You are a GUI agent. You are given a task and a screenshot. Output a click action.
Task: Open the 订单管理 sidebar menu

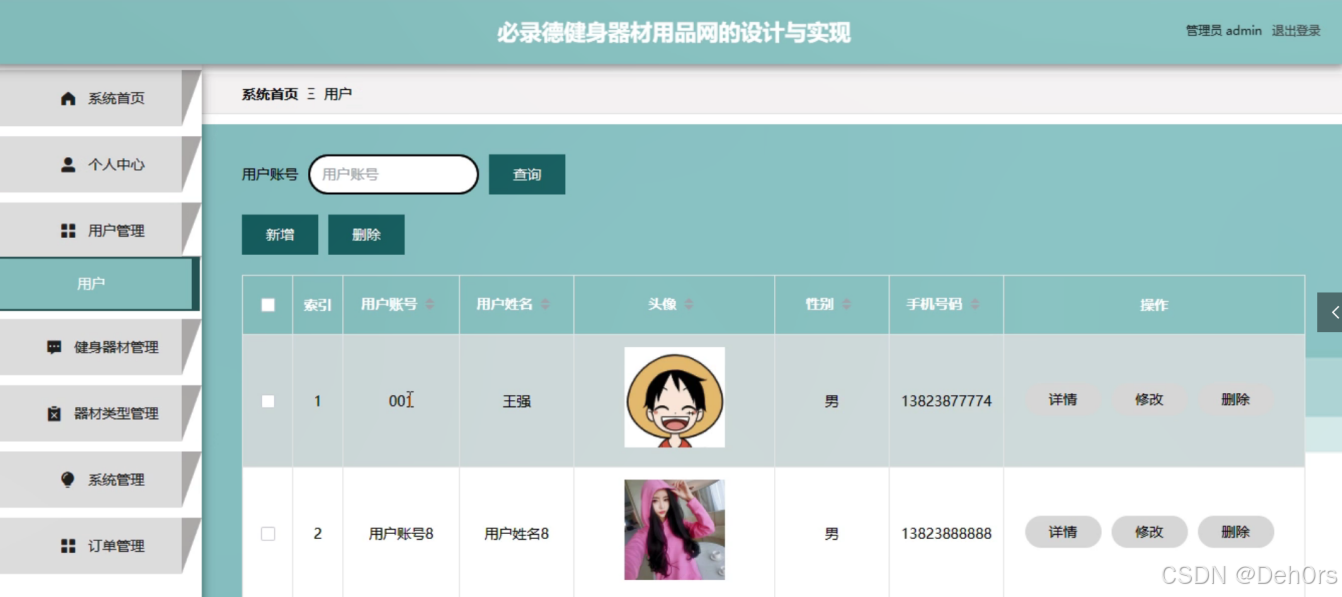tap(100, 546)
